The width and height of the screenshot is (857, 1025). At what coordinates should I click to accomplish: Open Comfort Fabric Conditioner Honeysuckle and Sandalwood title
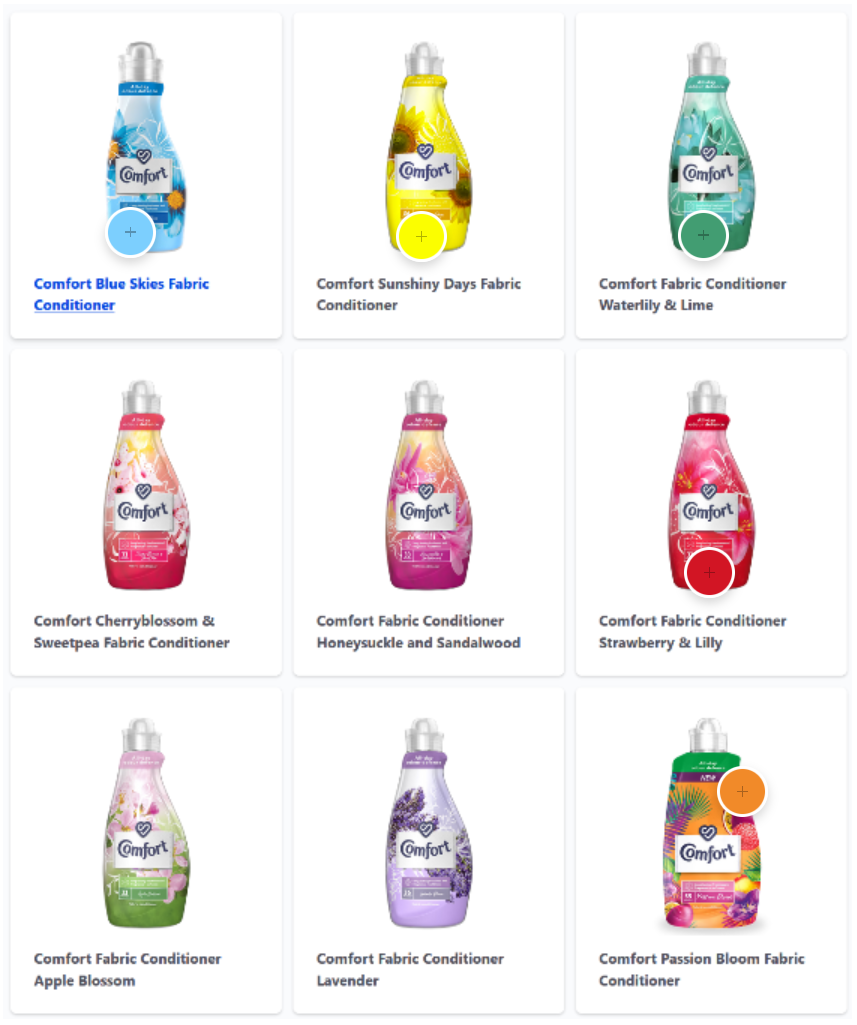click(x=418, y=631)
